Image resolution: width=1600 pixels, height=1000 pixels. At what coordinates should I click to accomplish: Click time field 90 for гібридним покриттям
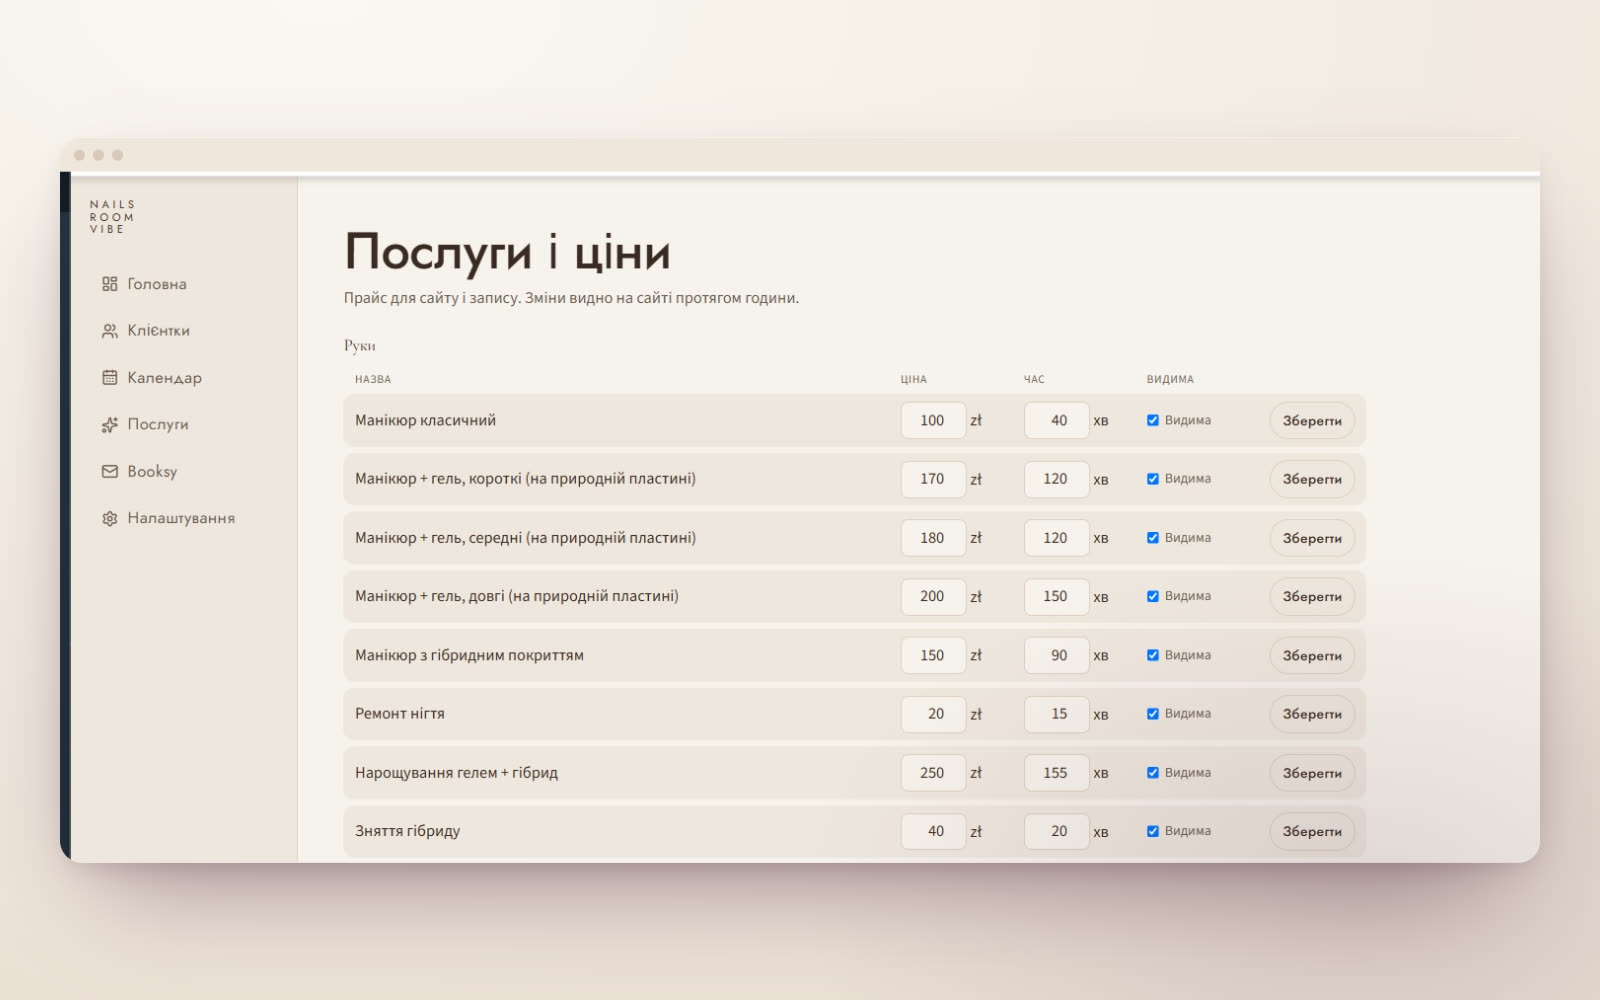(1057, 655)
